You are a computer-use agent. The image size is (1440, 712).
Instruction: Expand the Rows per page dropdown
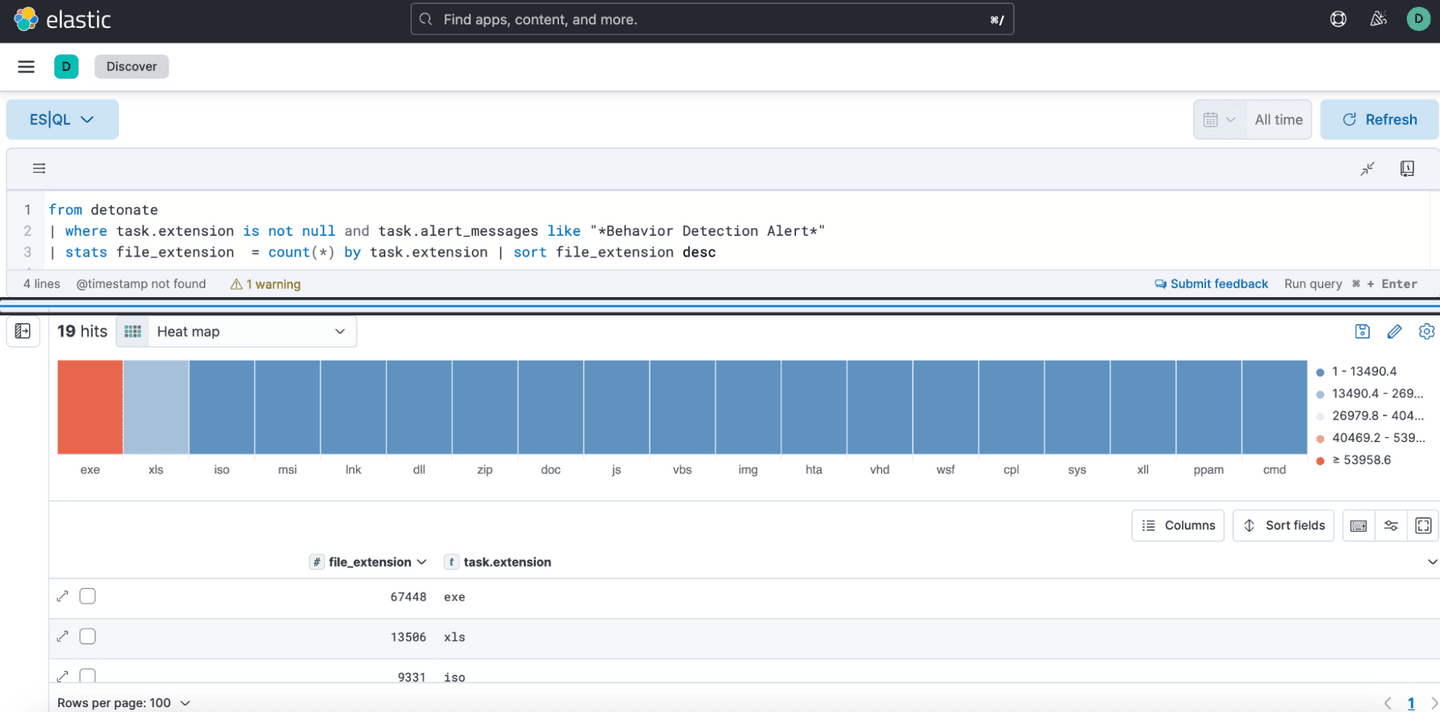[x=124, y=702]
